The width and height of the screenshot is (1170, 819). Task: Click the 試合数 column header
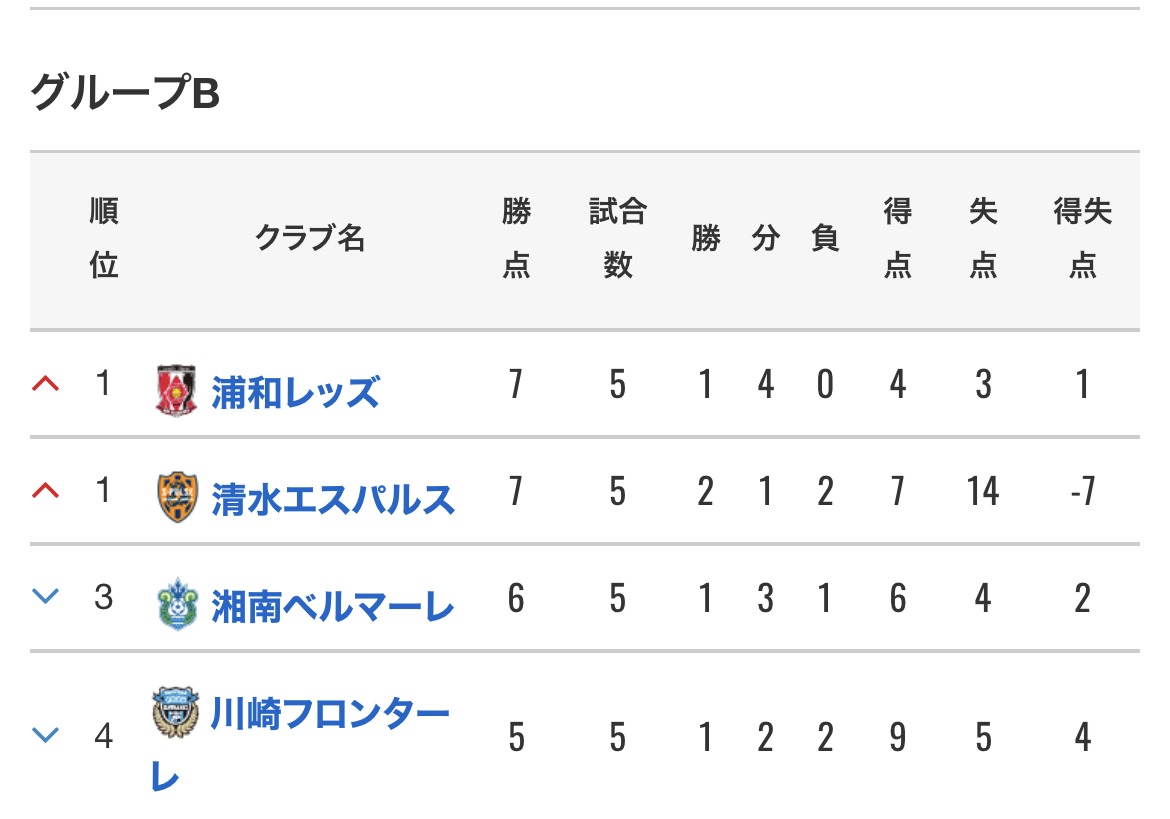618,238
